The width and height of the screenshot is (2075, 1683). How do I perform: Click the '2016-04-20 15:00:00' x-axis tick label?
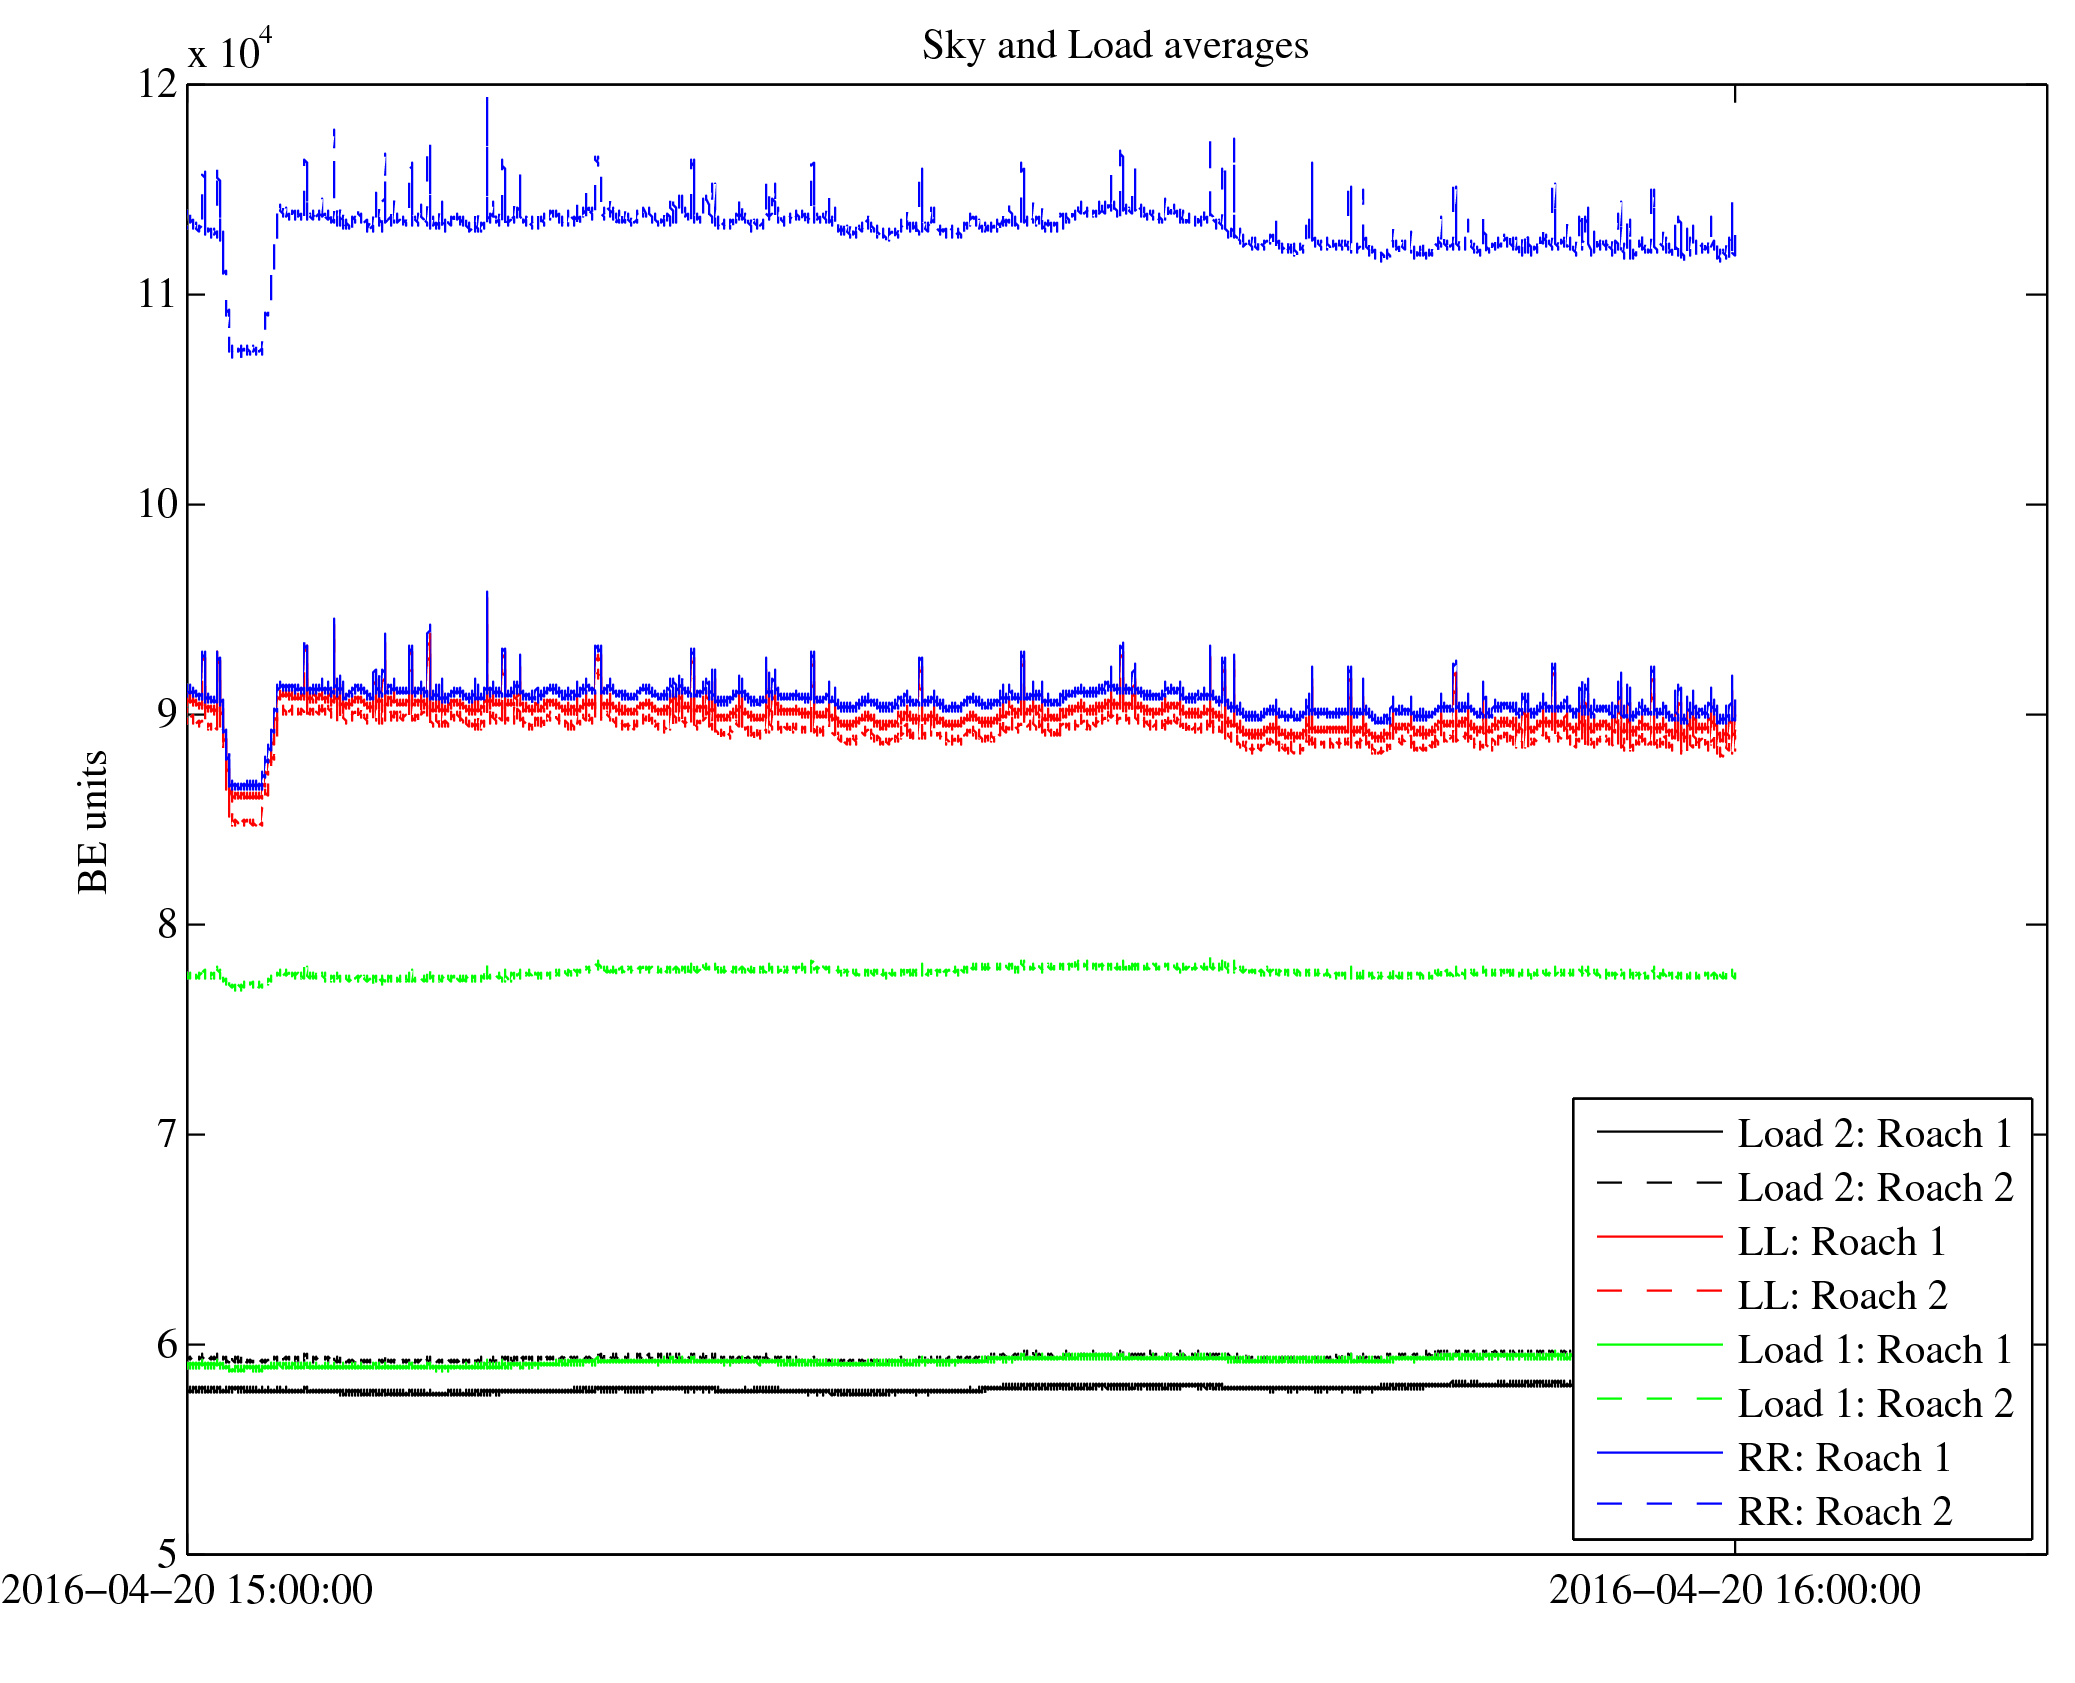click(x=187, y=1590)
